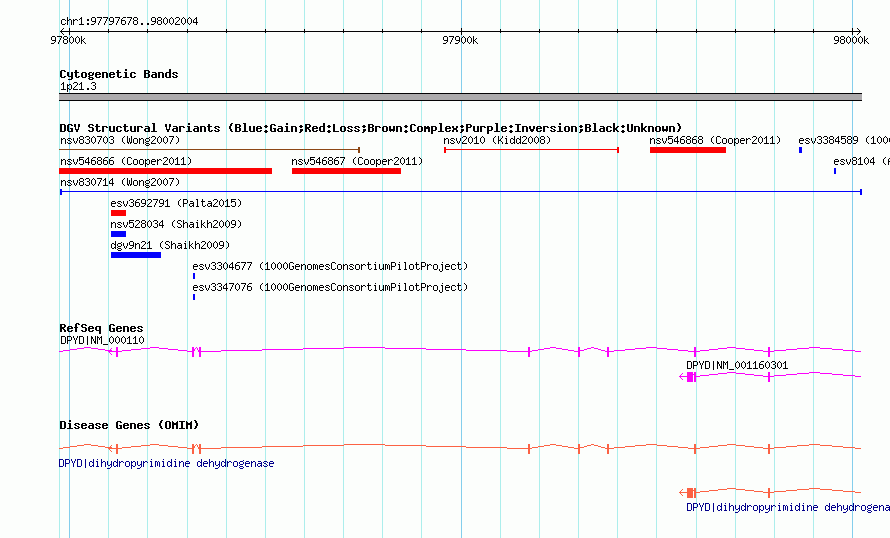
Task: Click the esv3347076 (1000GenomesConsortiumPilotProject) label
Action: (x=330, y=287)
